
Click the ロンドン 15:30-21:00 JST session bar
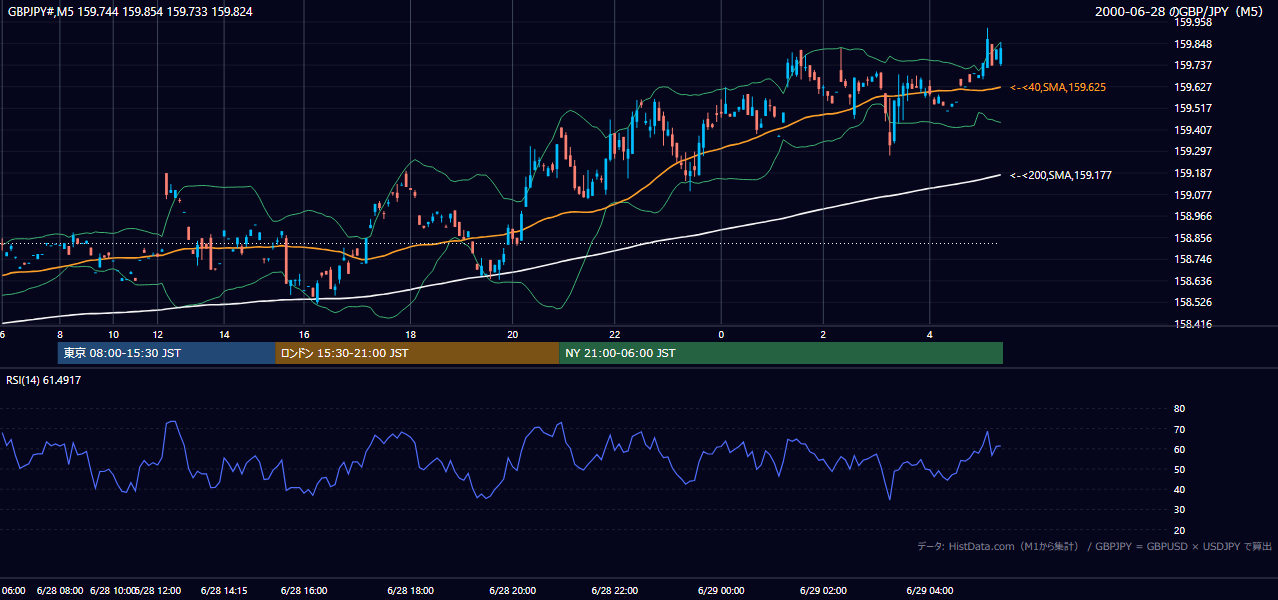click(417, 353)
